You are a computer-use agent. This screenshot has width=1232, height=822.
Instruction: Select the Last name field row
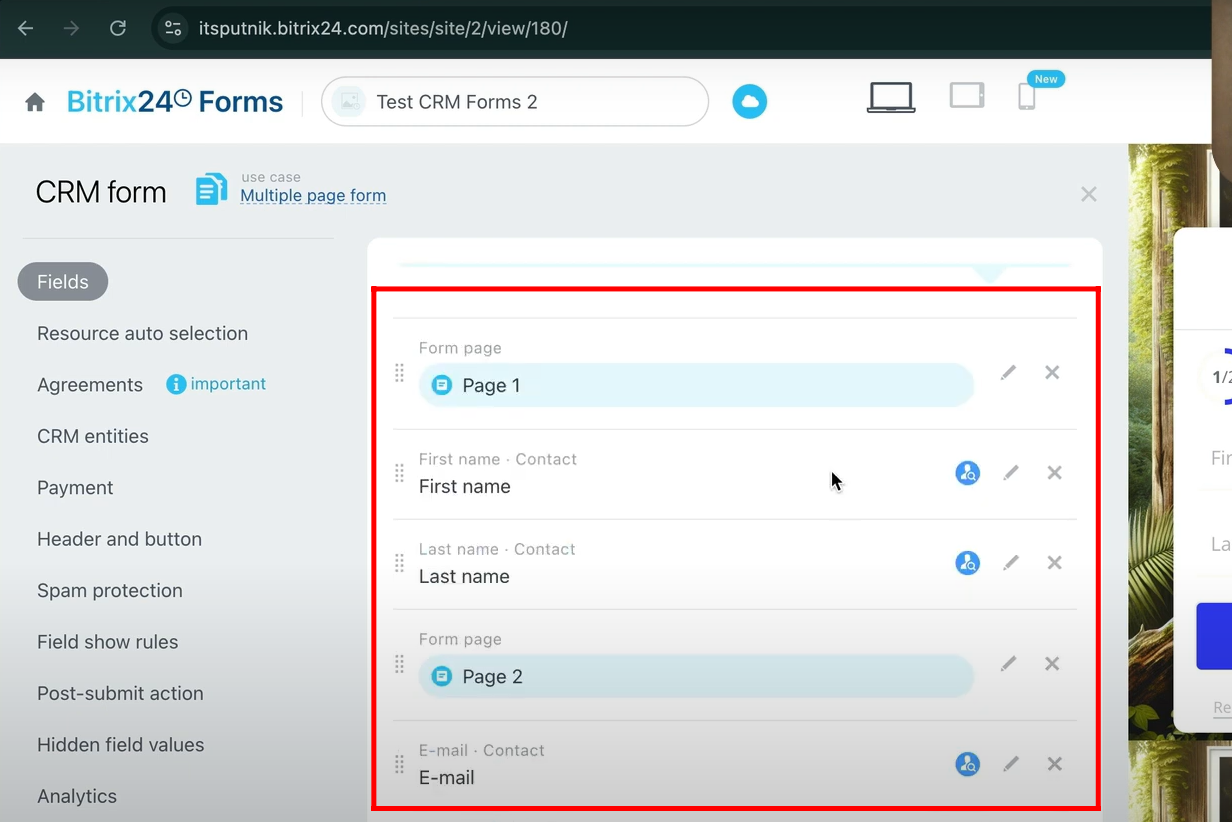point(735,564)
